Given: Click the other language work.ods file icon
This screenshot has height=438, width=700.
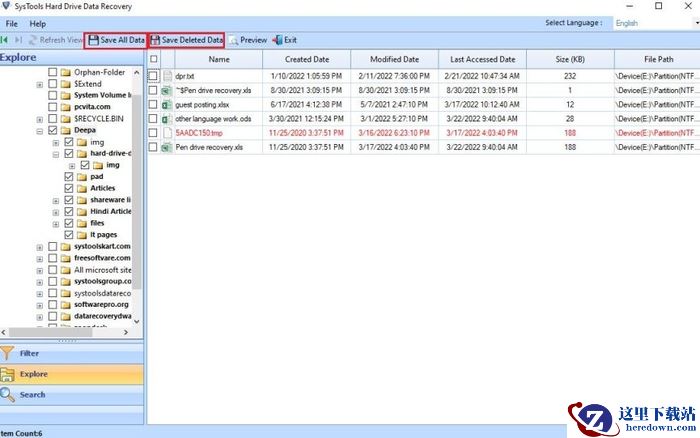Looking at the screenshot, I should (x=167, y=119).
